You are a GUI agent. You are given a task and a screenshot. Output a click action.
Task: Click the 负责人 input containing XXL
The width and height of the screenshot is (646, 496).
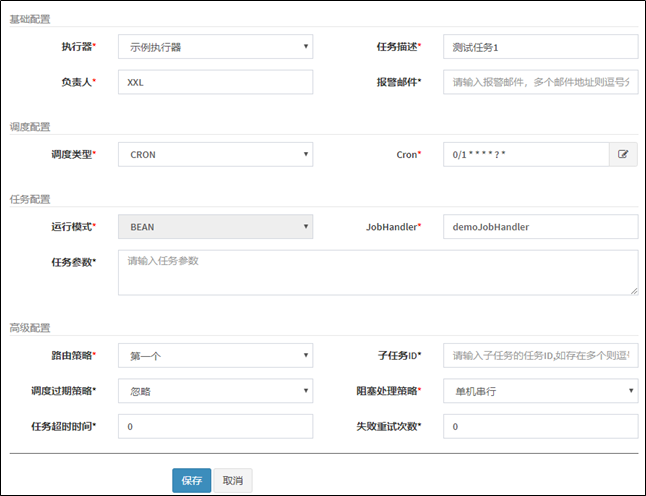click(215, 83)
